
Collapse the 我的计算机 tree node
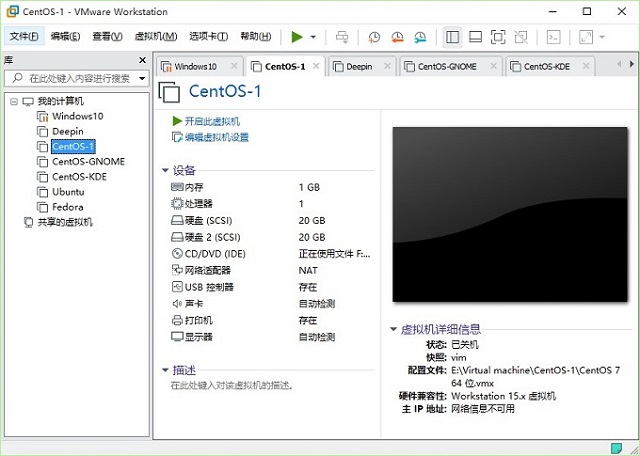pos(14,101)
